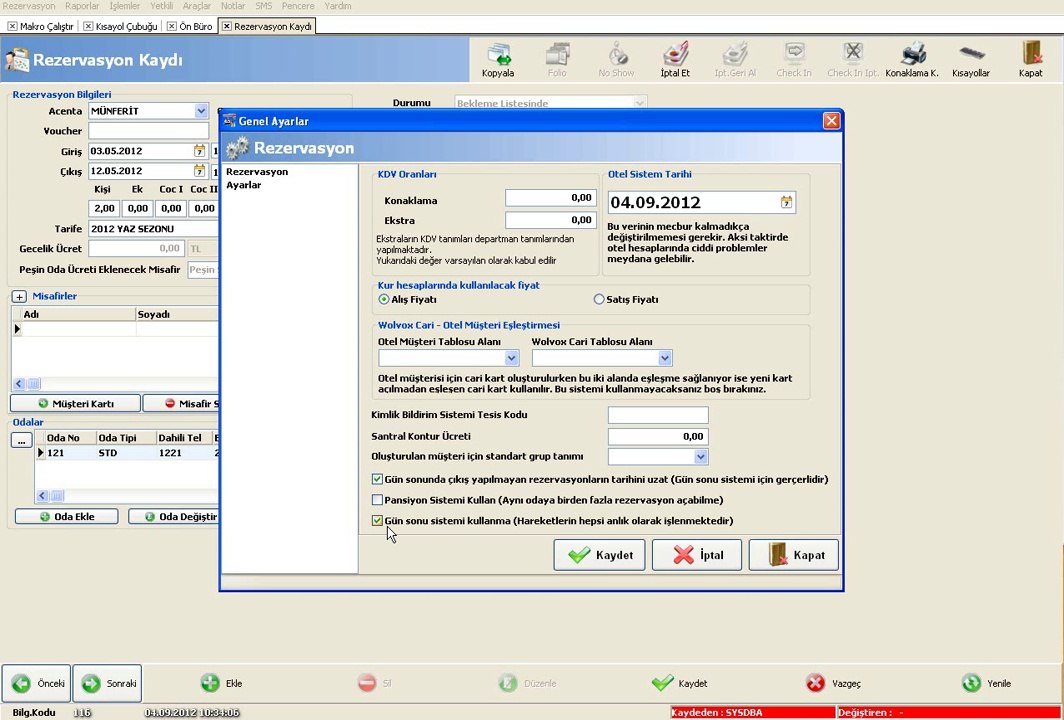
Task: Click the Voucher input field
Action: click(x=149, y=131)
